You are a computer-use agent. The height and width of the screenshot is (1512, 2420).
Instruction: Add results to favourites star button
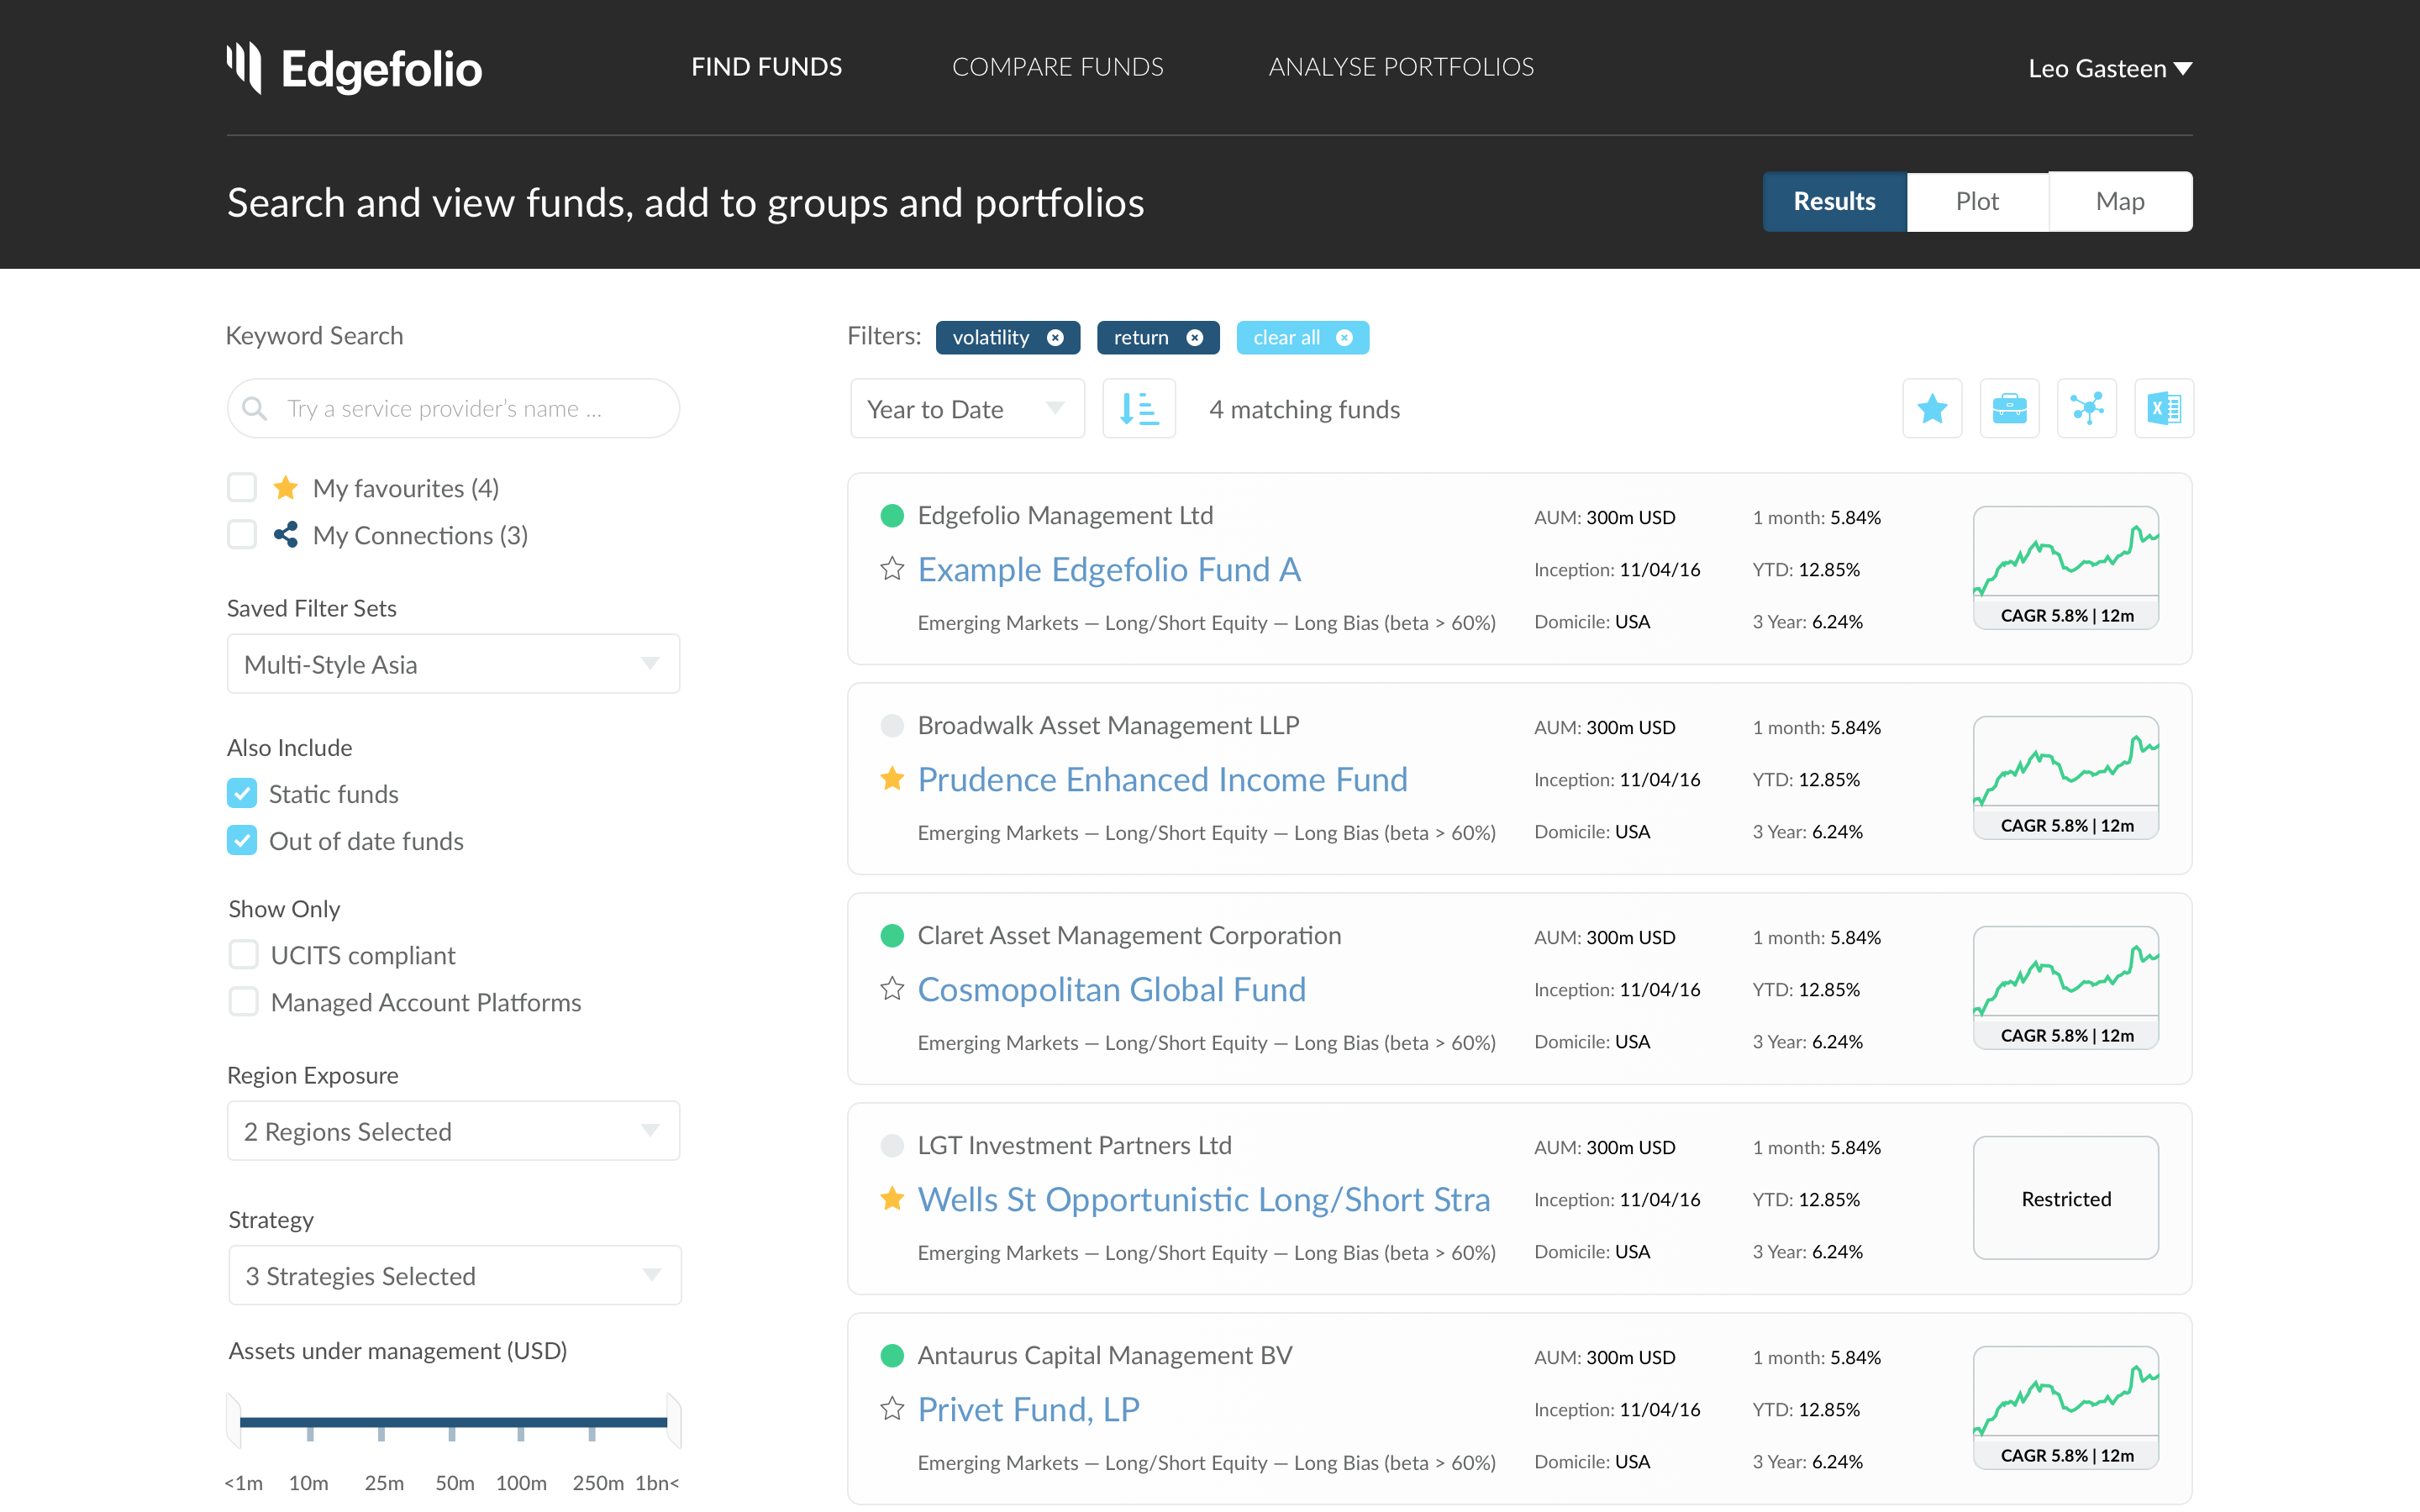(1932, 409)
